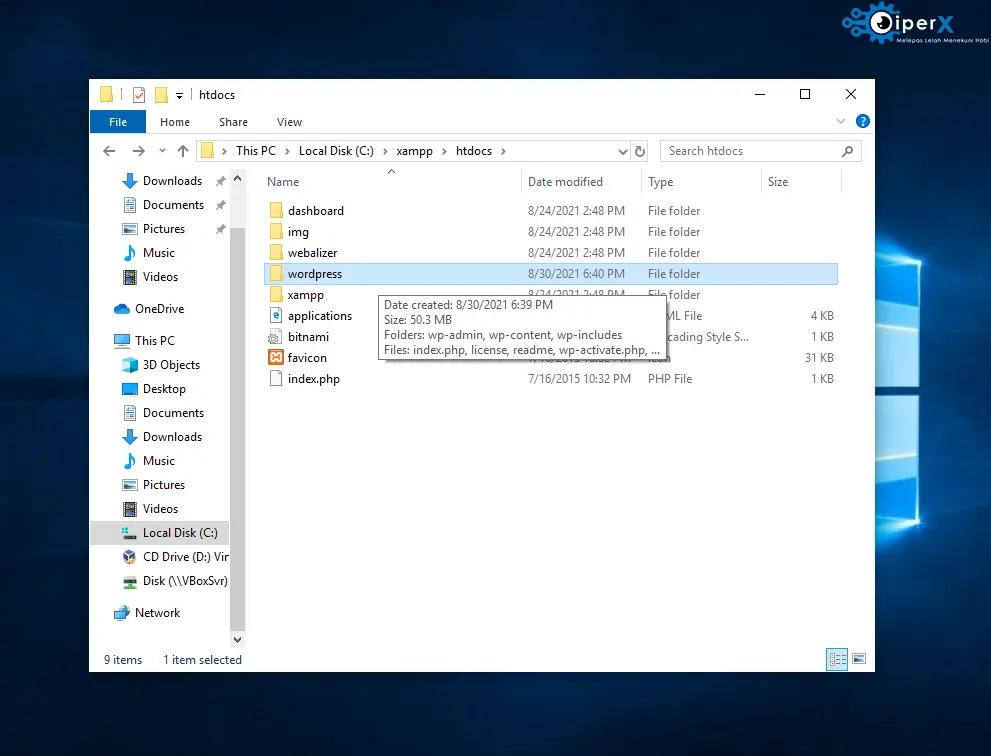Click the Properties icon in quick access toolbar
Image resolution: width=991 pixels, height=756 pixels.
click(139, 95)
